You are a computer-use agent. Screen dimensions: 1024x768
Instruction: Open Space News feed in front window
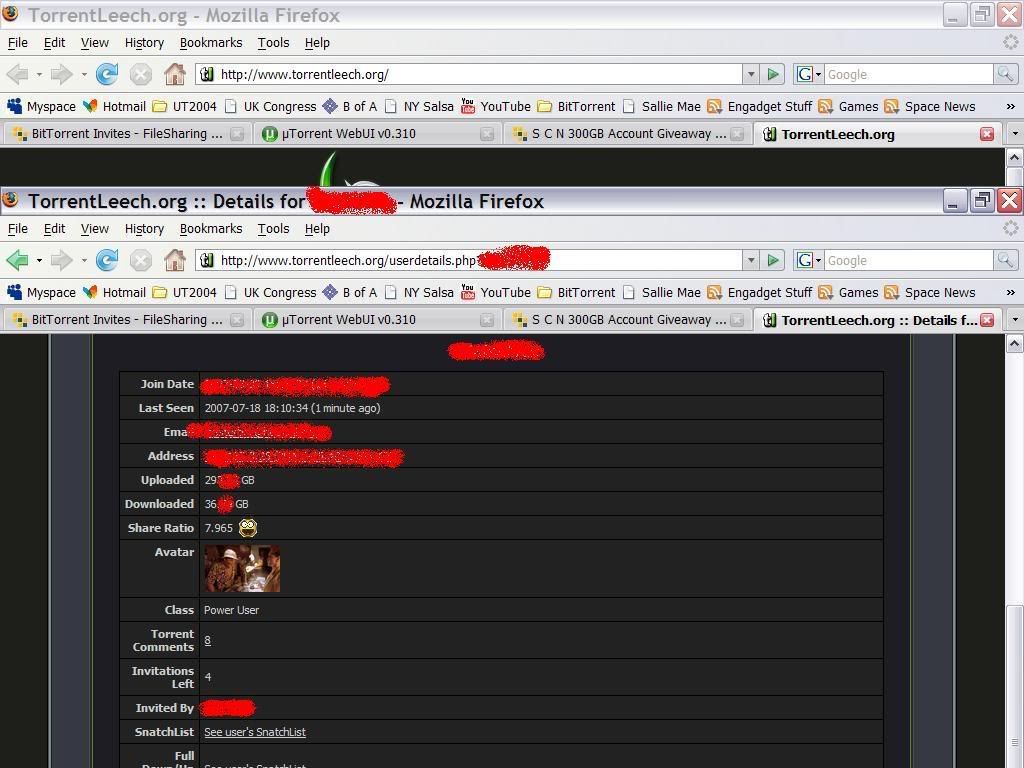(930, 293)
